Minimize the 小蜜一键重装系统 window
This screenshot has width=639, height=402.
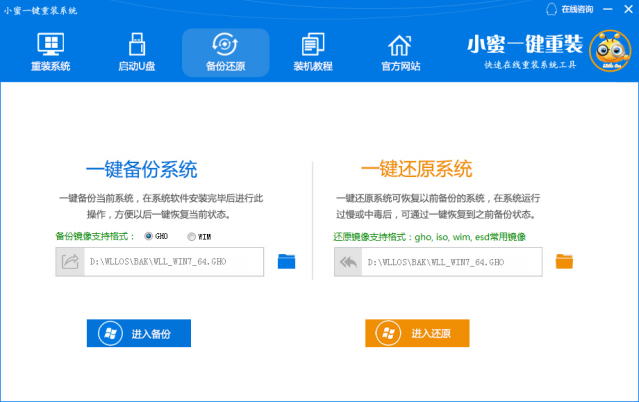(609, 9)
